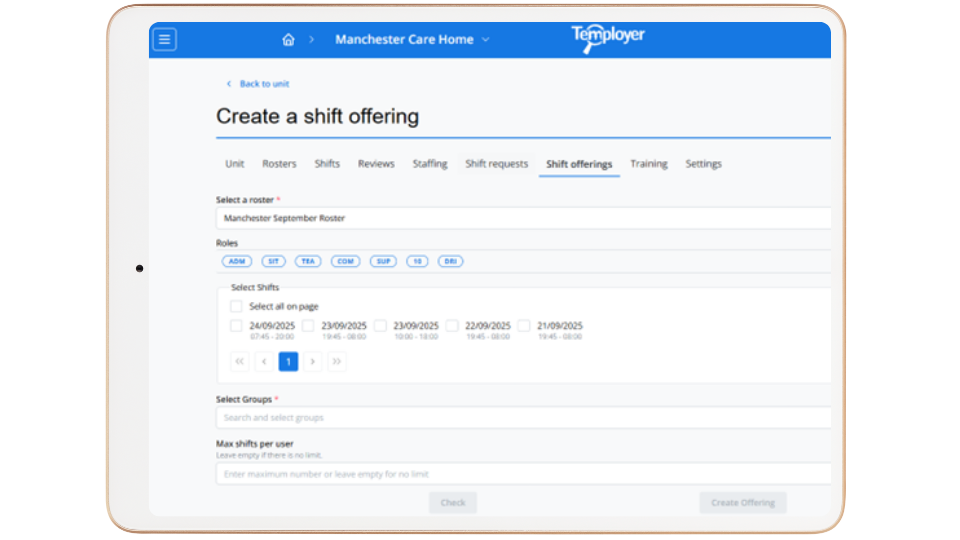Image resolution: width=960 pixels, height=540 pixels.
Task: Go to the previous page of shifts
Action: (x=264, y=362)
